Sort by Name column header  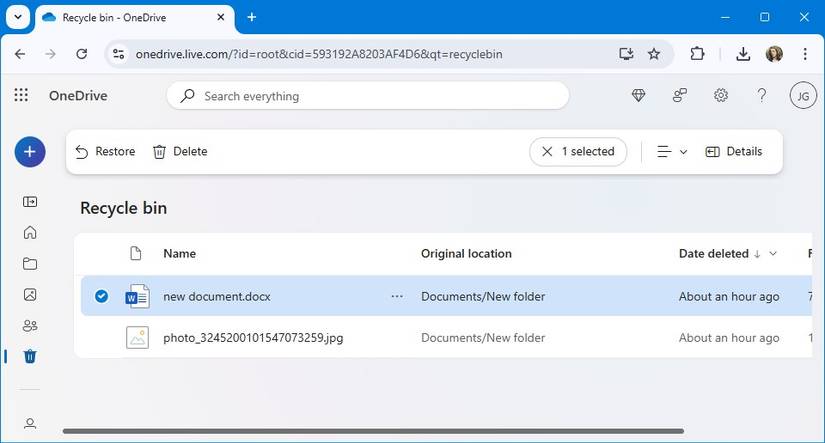tap(179, 254)
